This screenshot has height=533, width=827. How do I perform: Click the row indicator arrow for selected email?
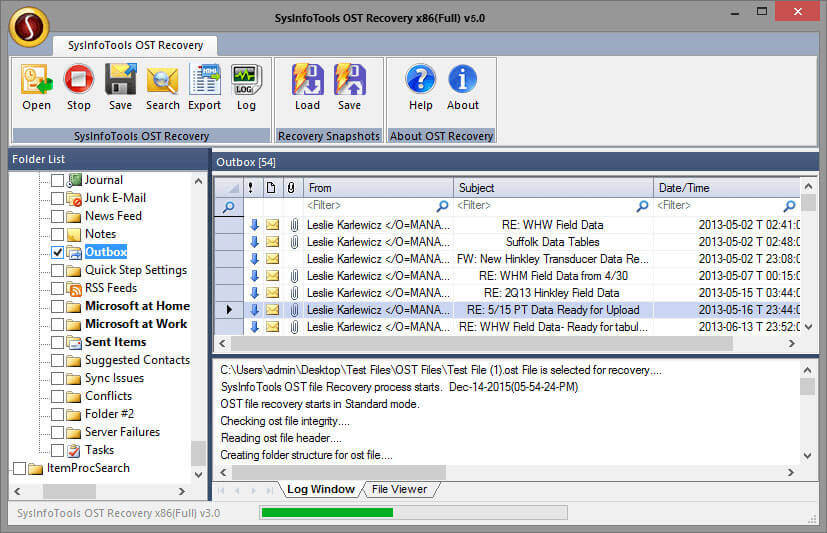[x=229, y=310]
